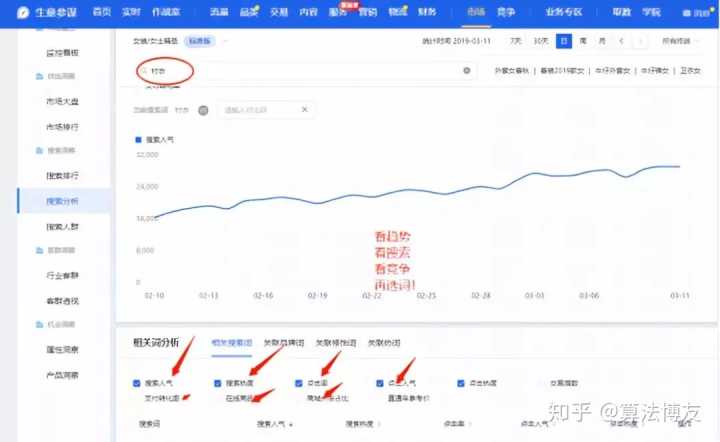Open the 流量 nav item
The image size is (720, 442).
click(x=219, y=12)
